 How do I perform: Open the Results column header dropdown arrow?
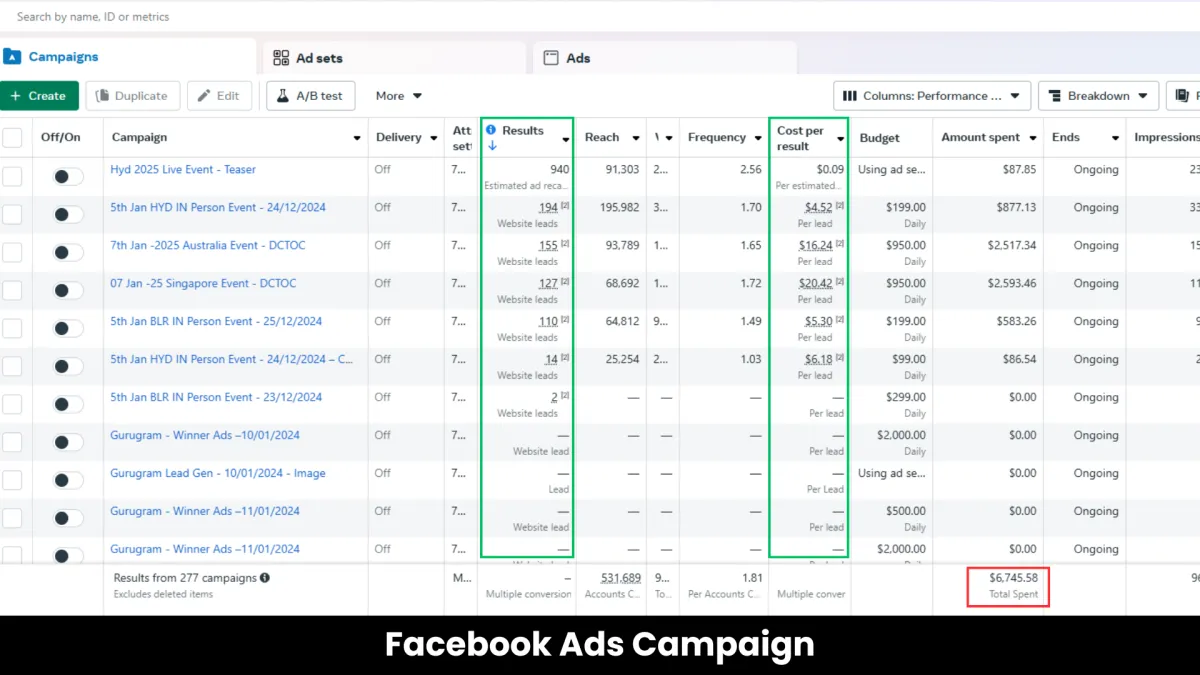click(566, 139)
